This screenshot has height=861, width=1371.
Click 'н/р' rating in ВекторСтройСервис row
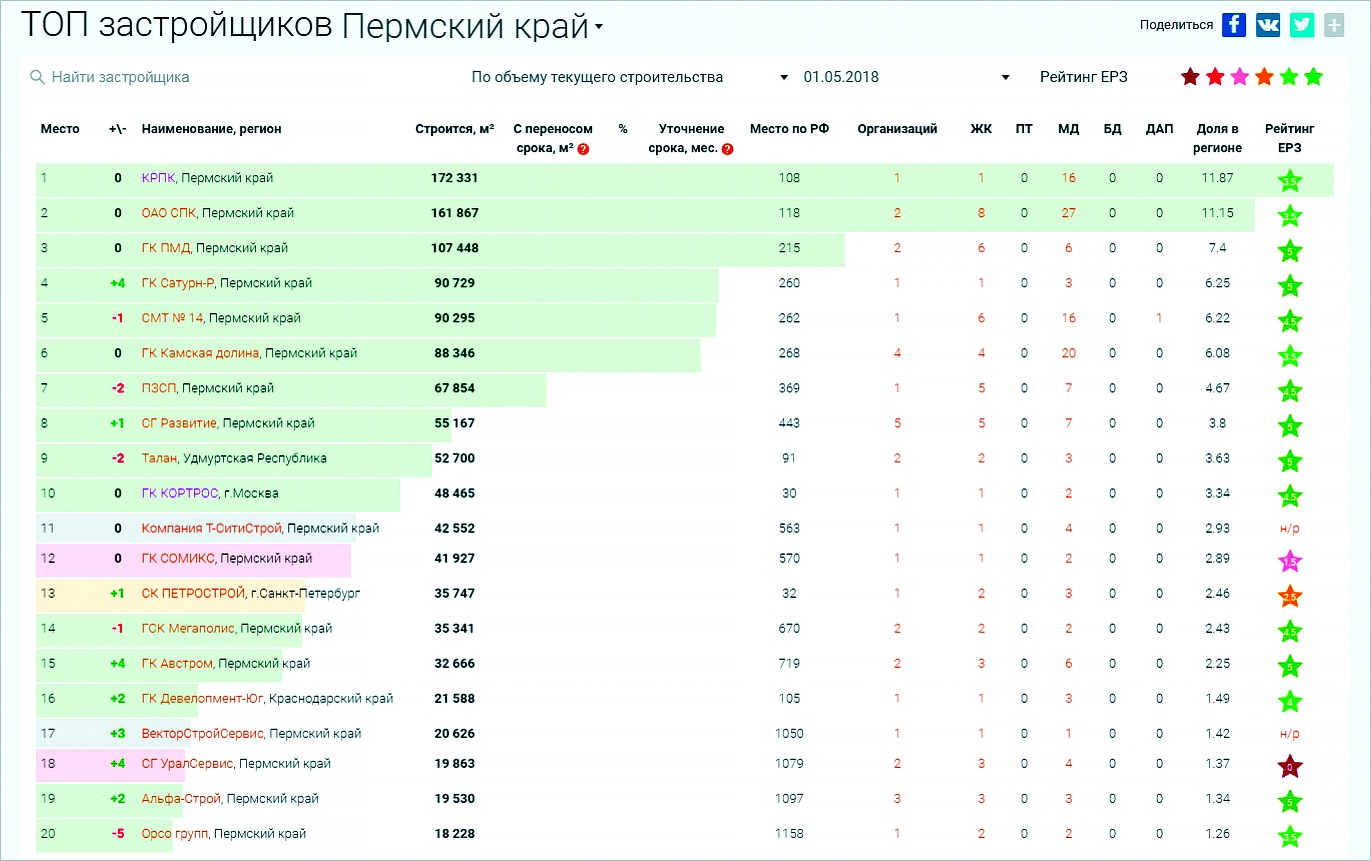point(1290,733)
